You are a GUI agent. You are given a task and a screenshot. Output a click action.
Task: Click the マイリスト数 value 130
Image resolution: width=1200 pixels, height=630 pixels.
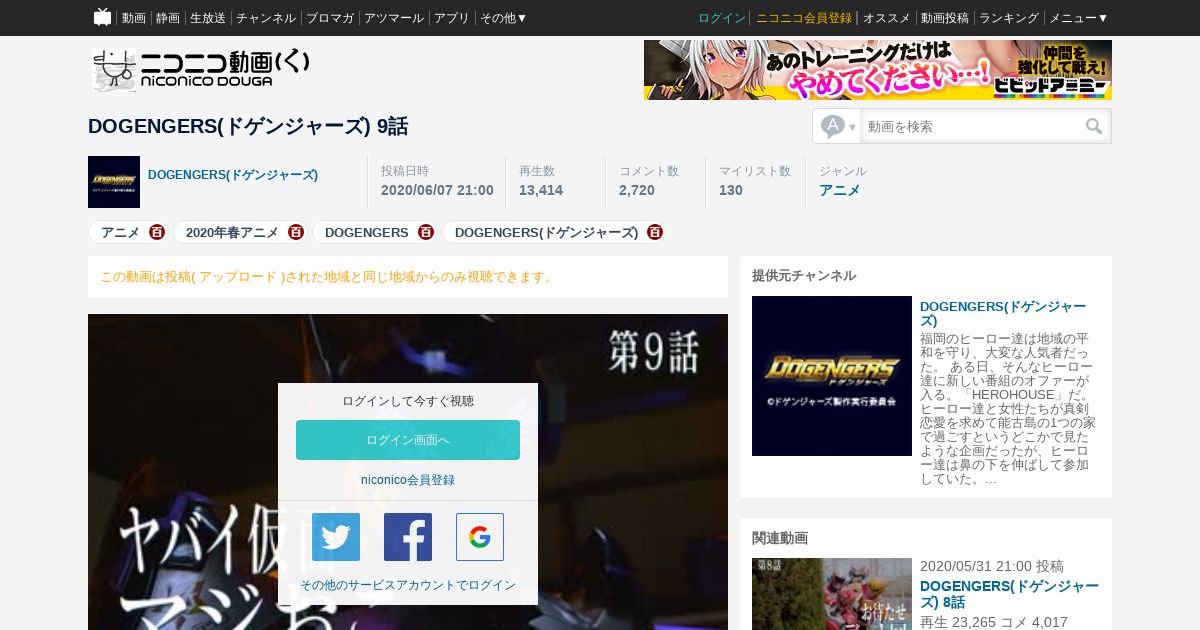(x=731, y=190)
